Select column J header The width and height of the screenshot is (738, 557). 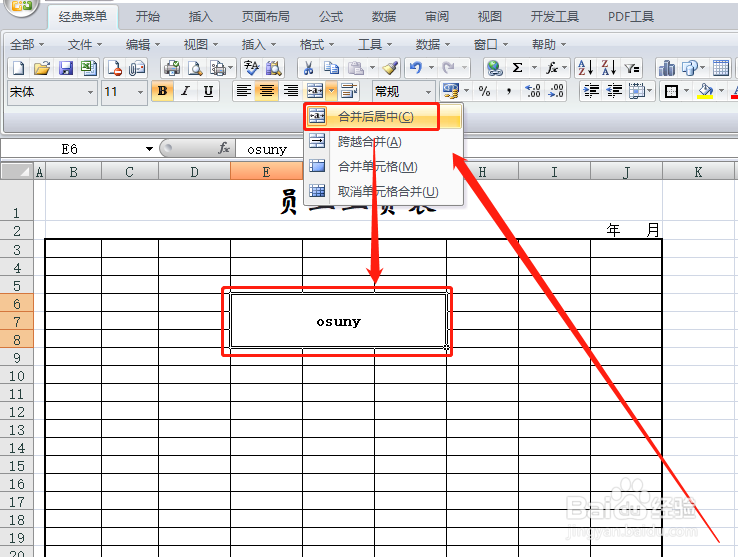click(x=626, y=172)
